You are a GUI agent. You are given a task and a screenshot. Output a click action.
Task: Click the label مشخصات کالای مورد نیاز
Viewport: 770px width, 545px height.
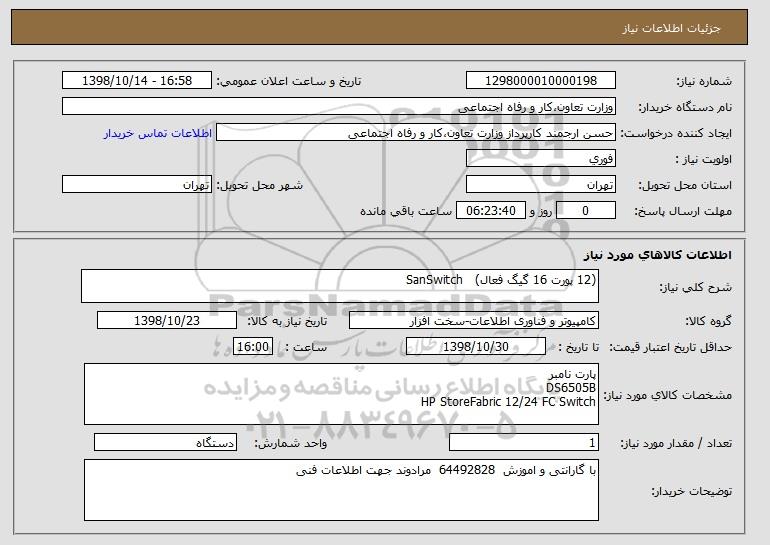(667, 395)
